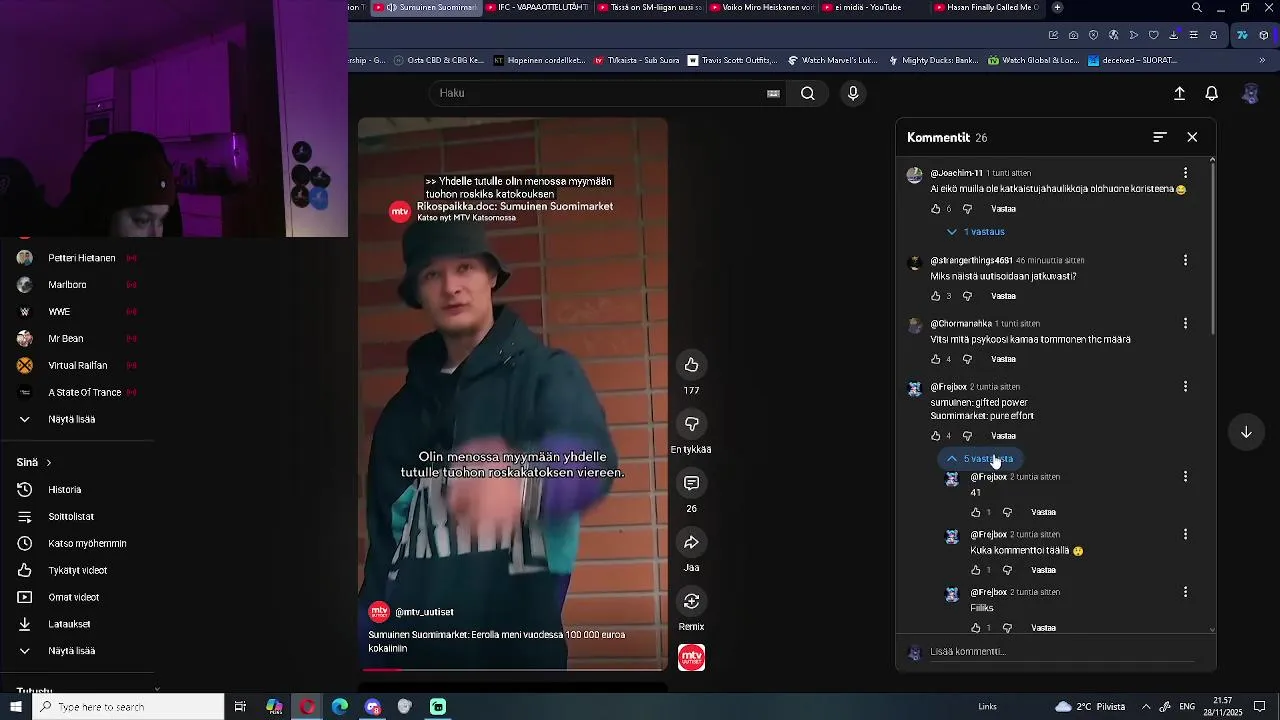The width and height of the screenshot is (1280, 720).
Task: Collapse the '5 vastausta' replies
Action: click(980, 459)
